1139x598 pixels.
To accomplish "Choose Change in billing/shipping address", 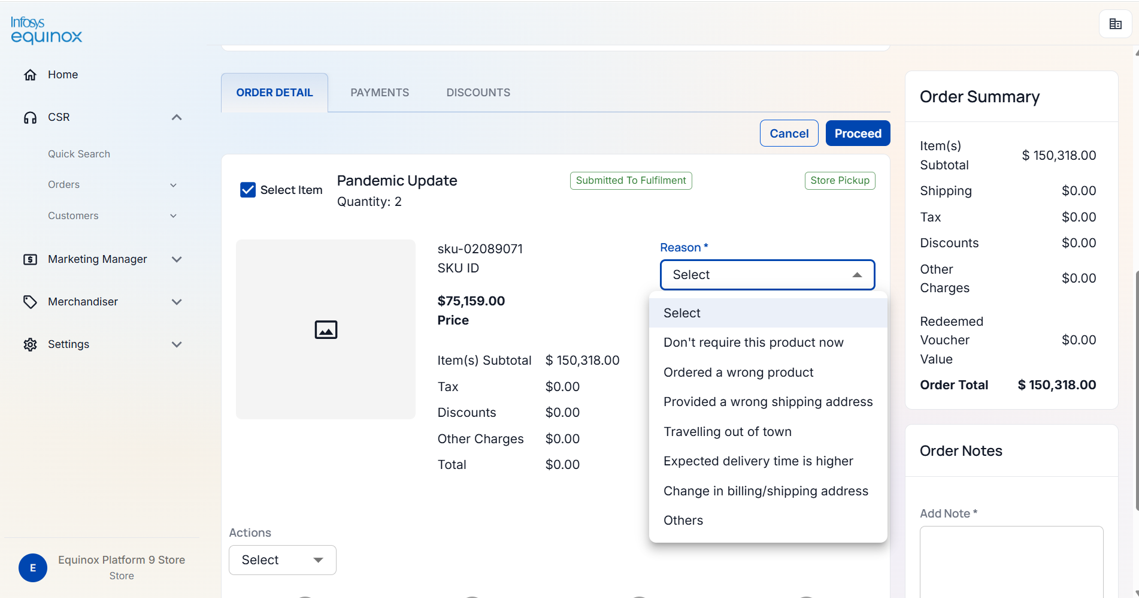I will pyautogui.click(x=768, y=491).
